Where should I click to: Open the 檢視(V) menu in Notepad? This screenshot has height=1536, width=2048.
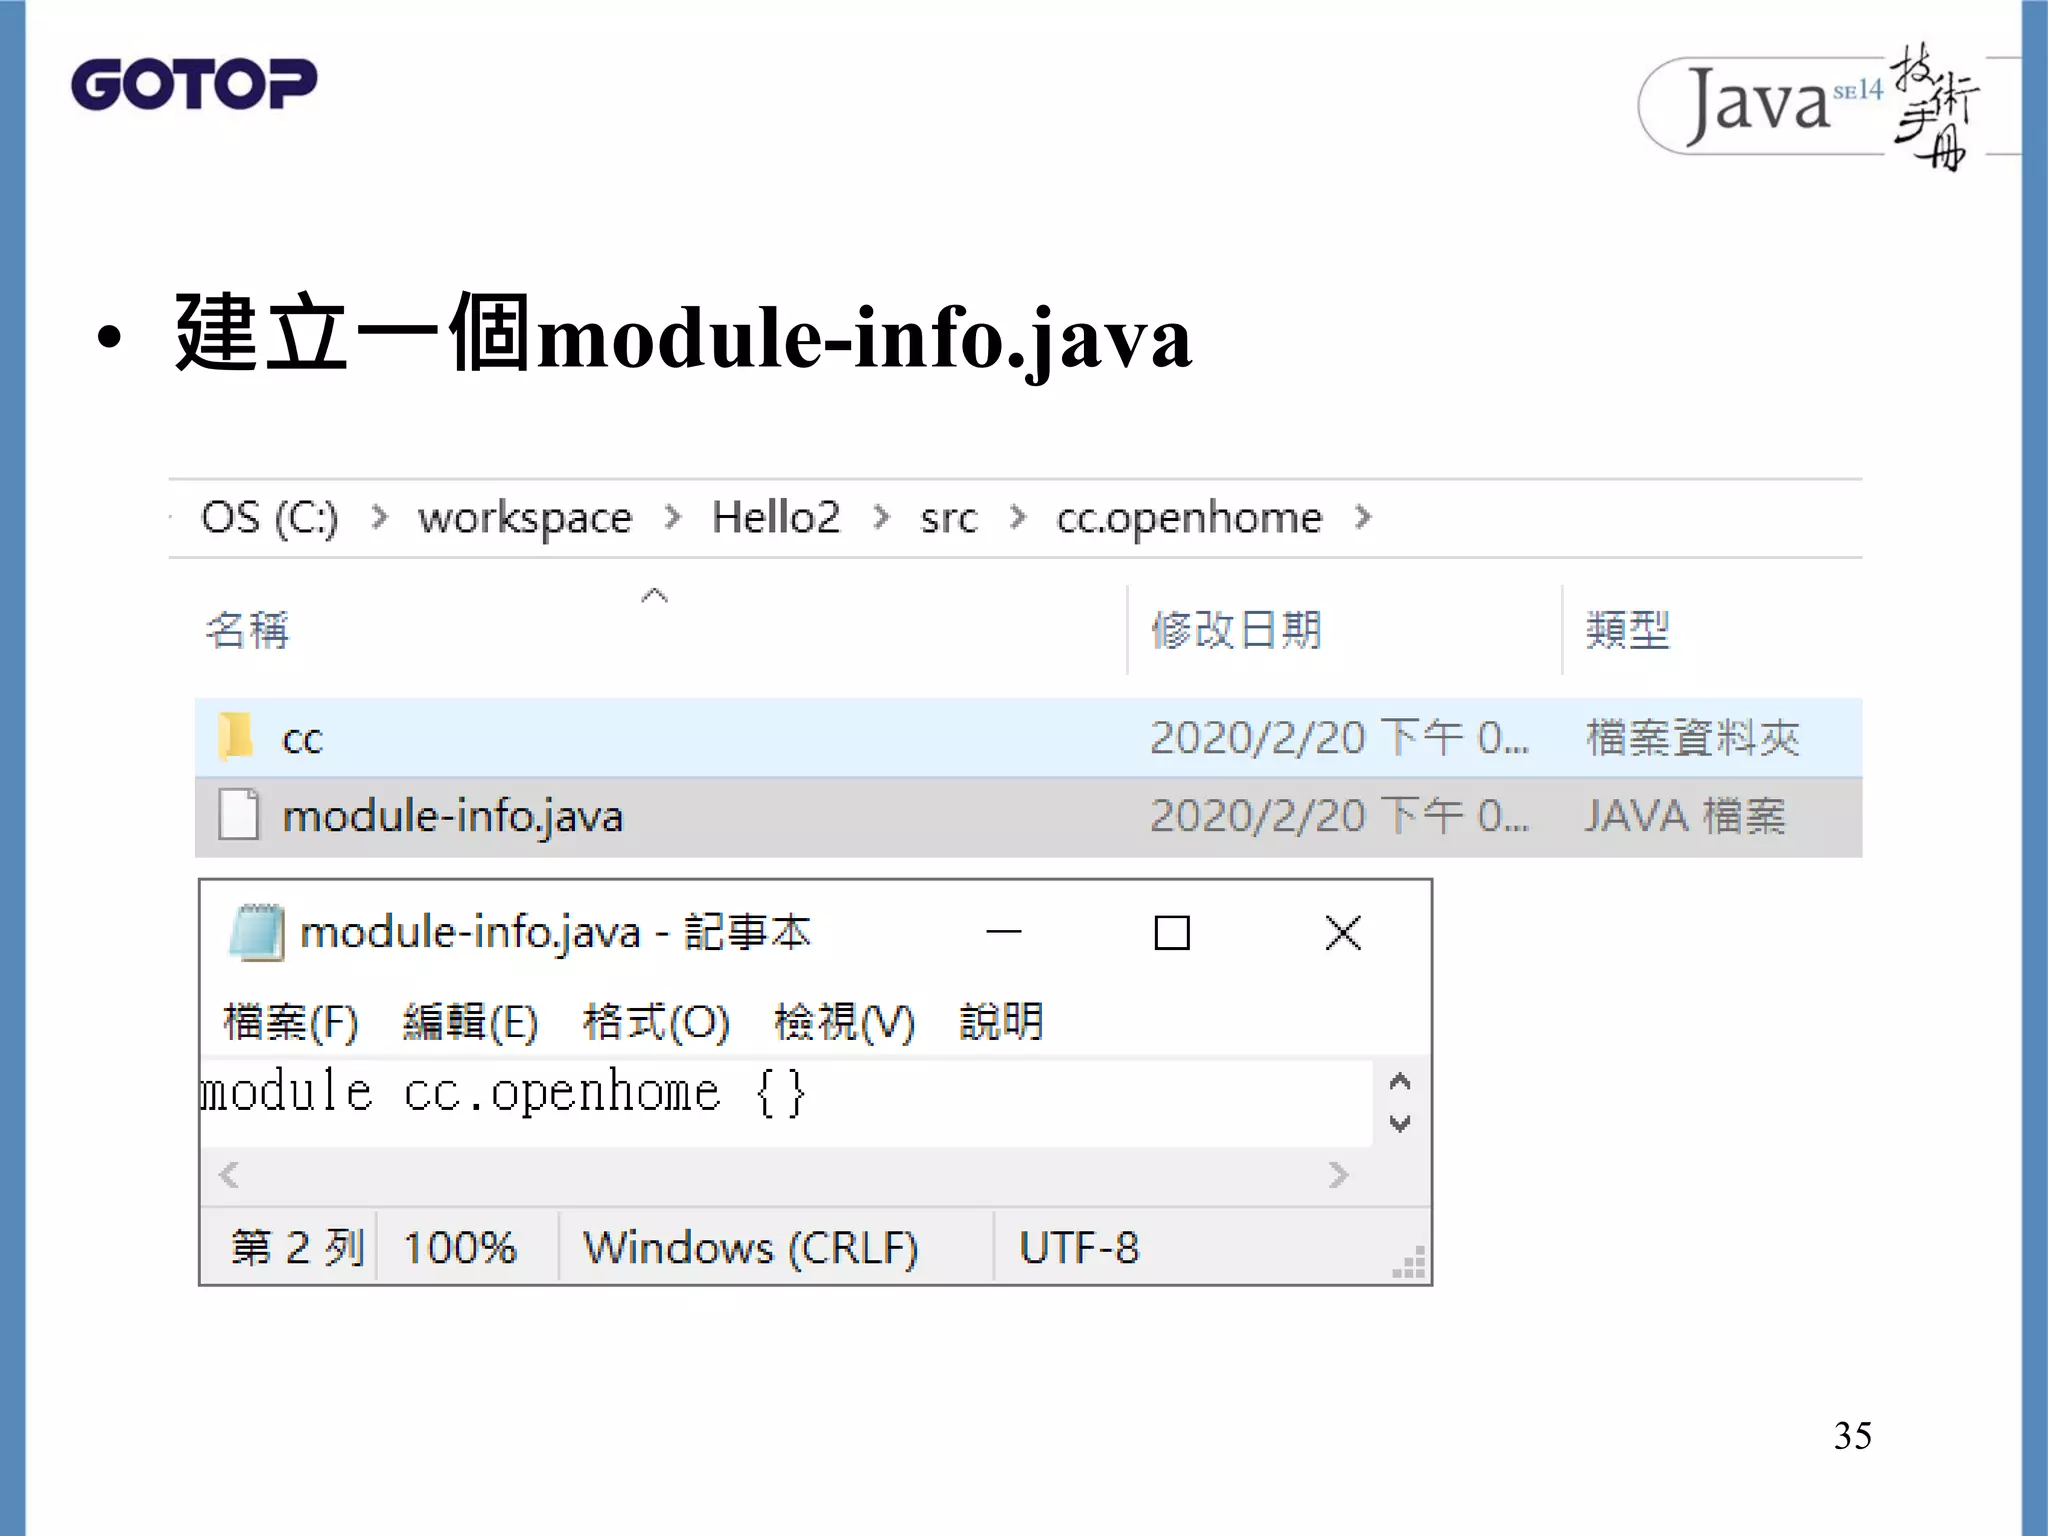(x=844, y=1022)
